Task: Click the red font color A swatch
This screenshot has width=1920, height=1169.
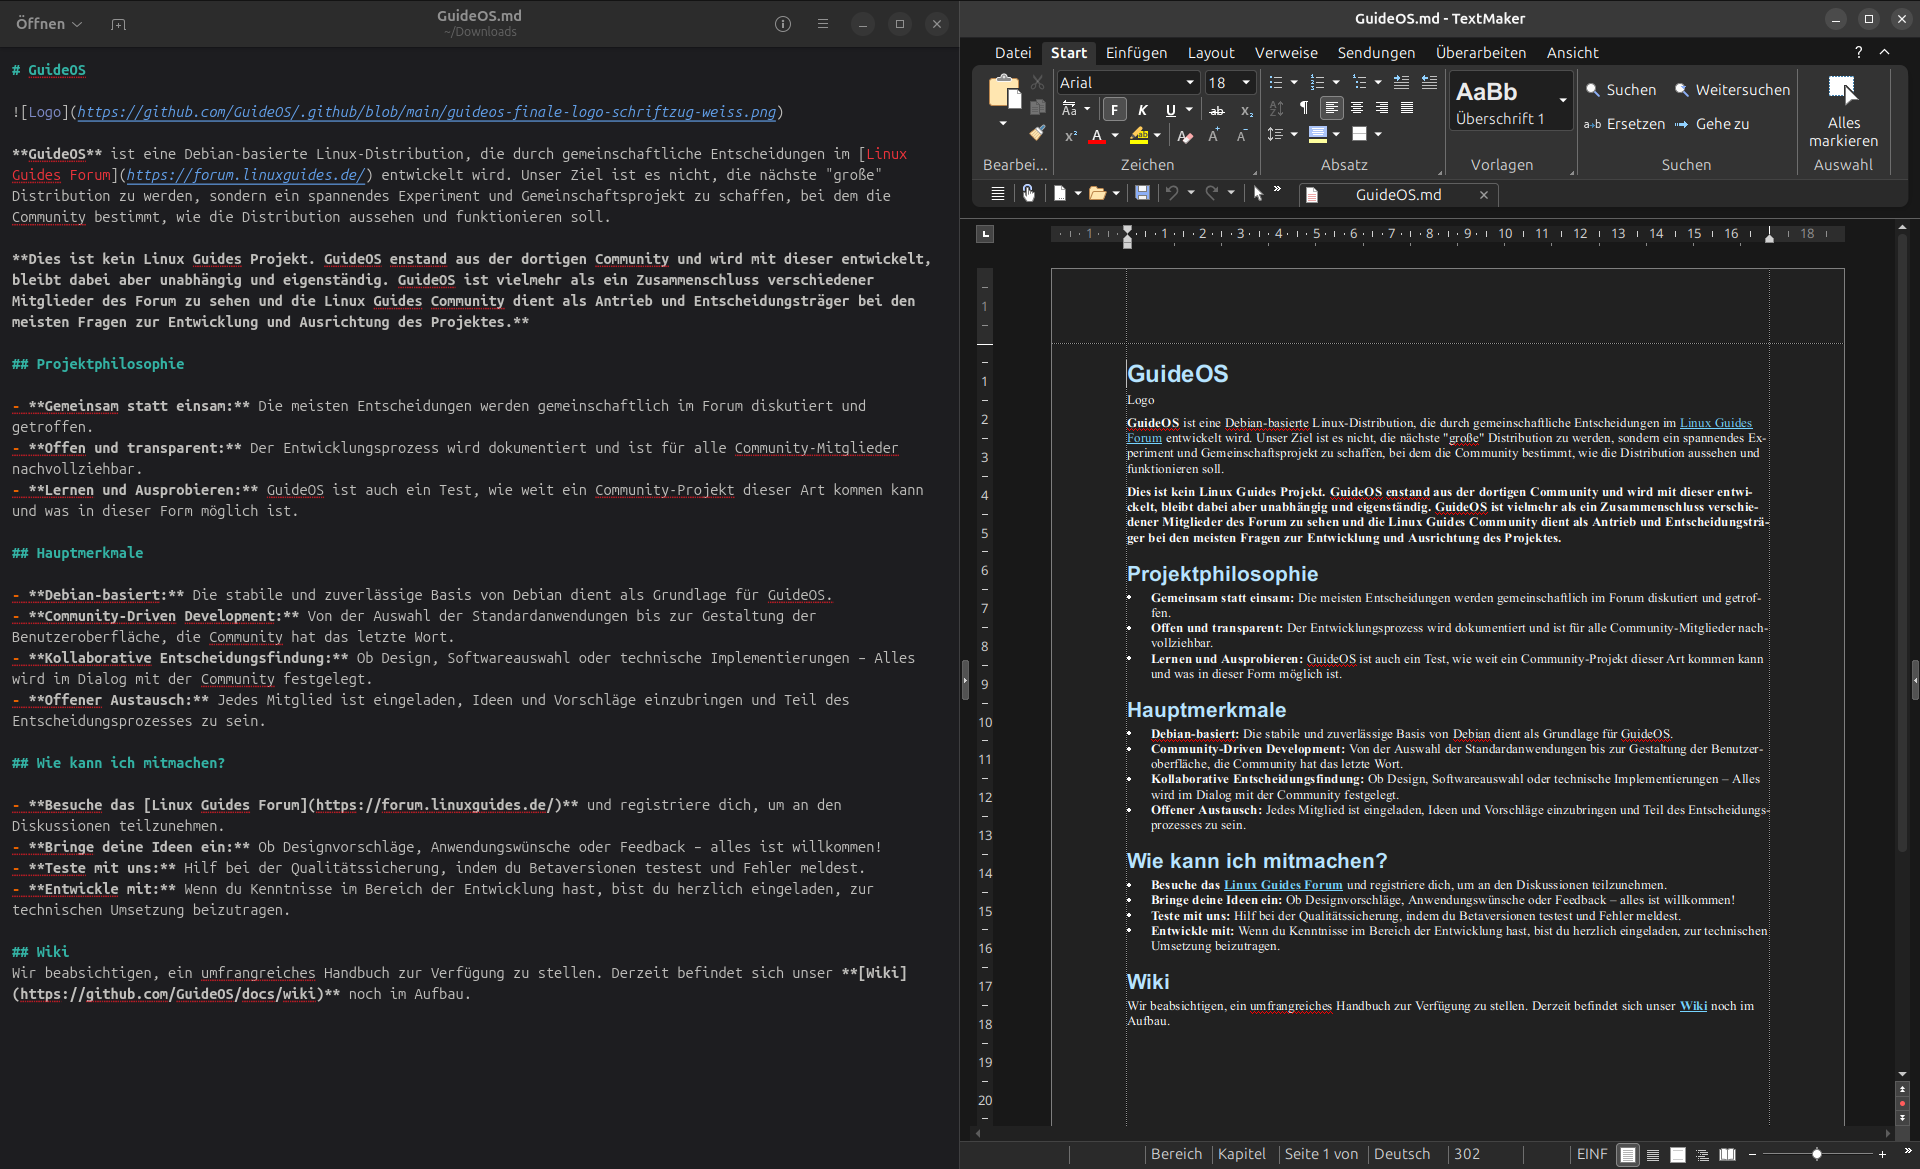Action: [1097, 136]
